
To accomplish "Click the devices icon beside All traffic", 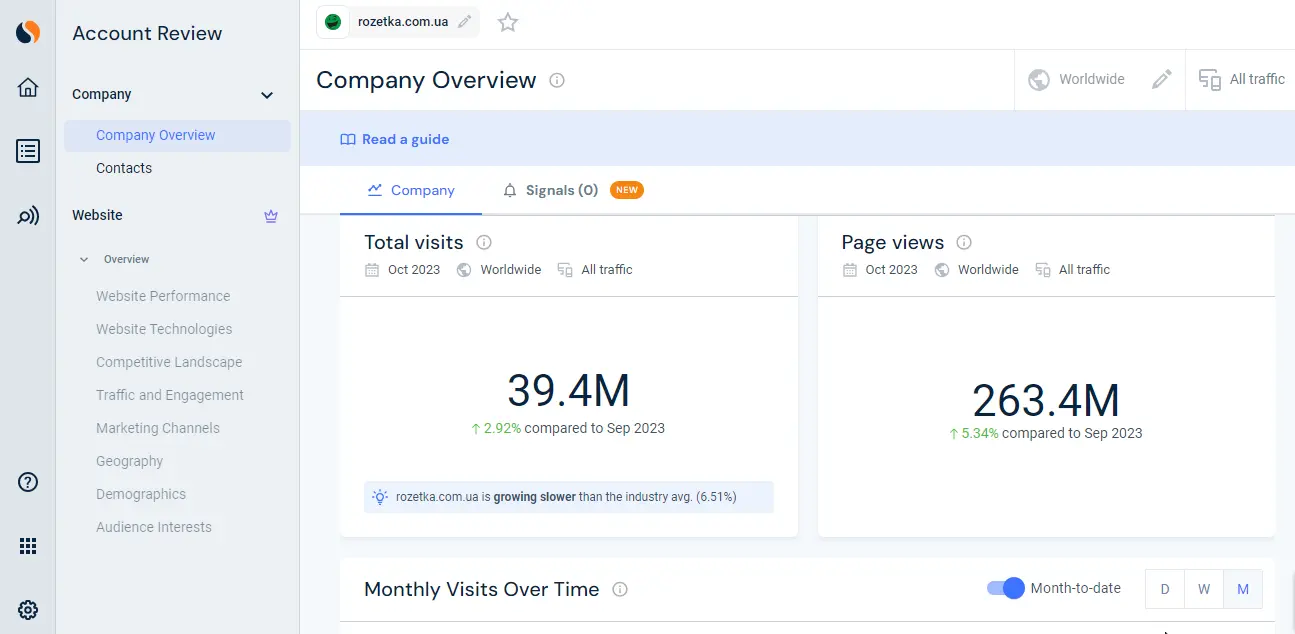I will (1210, 80).
